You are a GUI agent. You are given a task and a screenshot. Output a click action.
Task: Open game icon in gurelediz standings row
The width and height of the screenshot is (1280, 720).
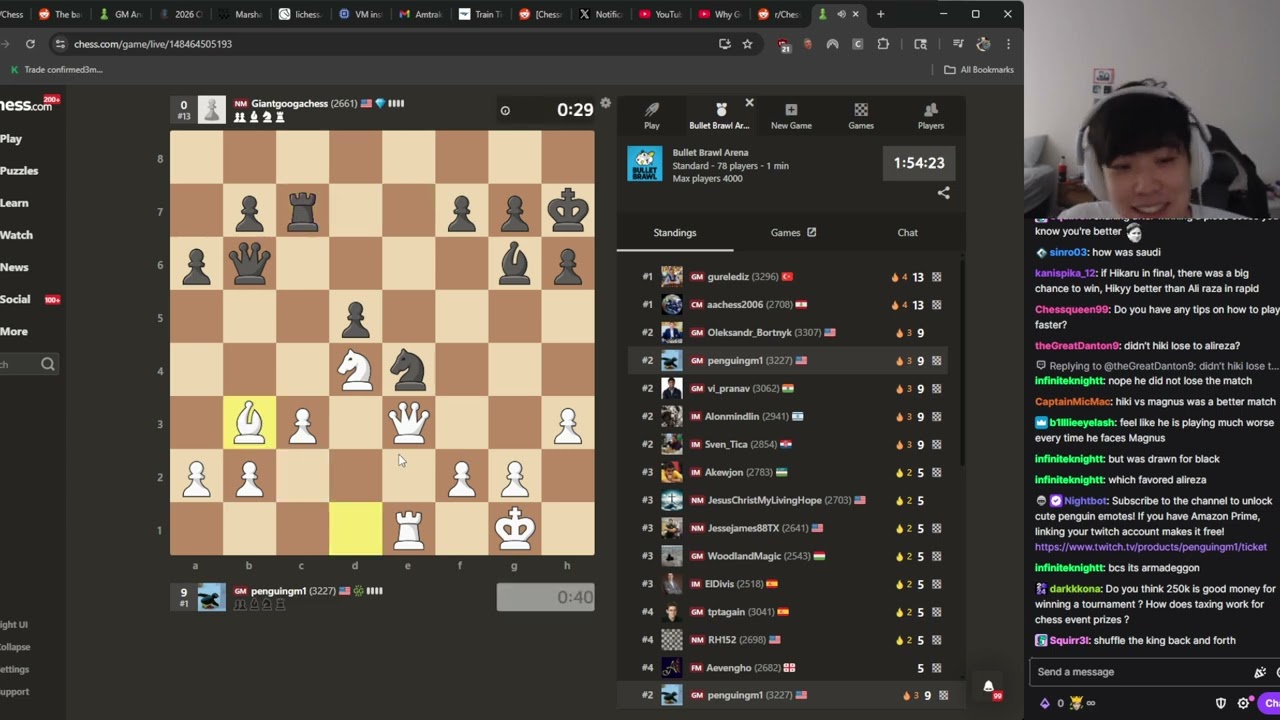pos(936,277)
